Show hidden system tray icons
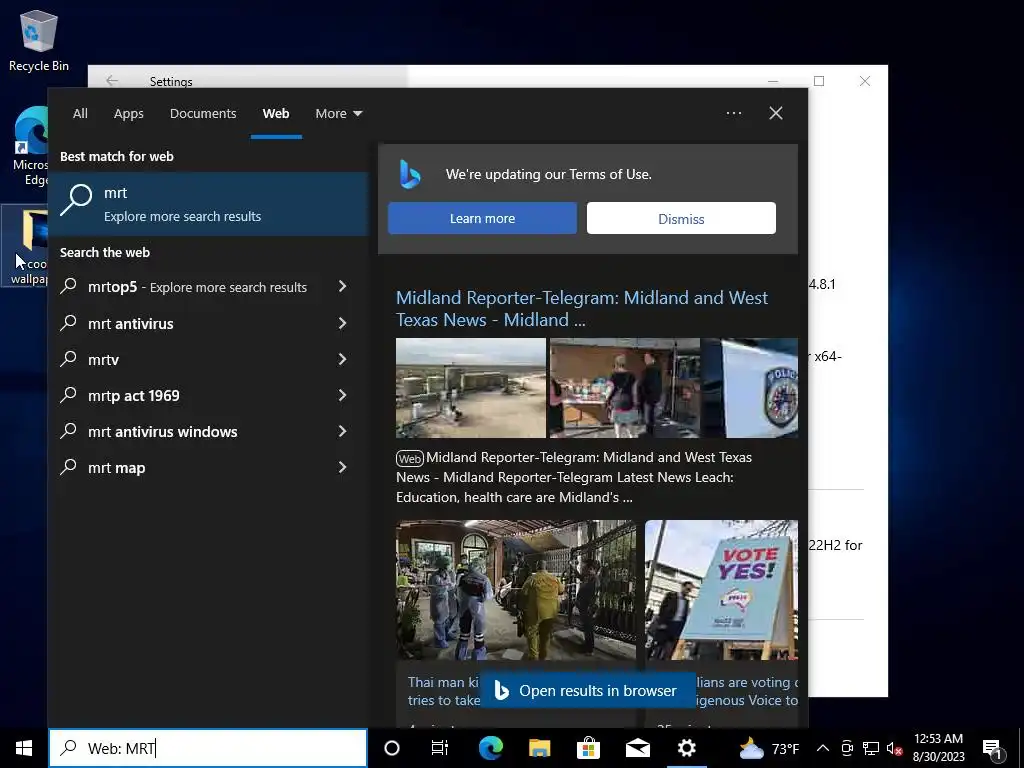Screen dimensions: 1024x768 pos(823,748)
